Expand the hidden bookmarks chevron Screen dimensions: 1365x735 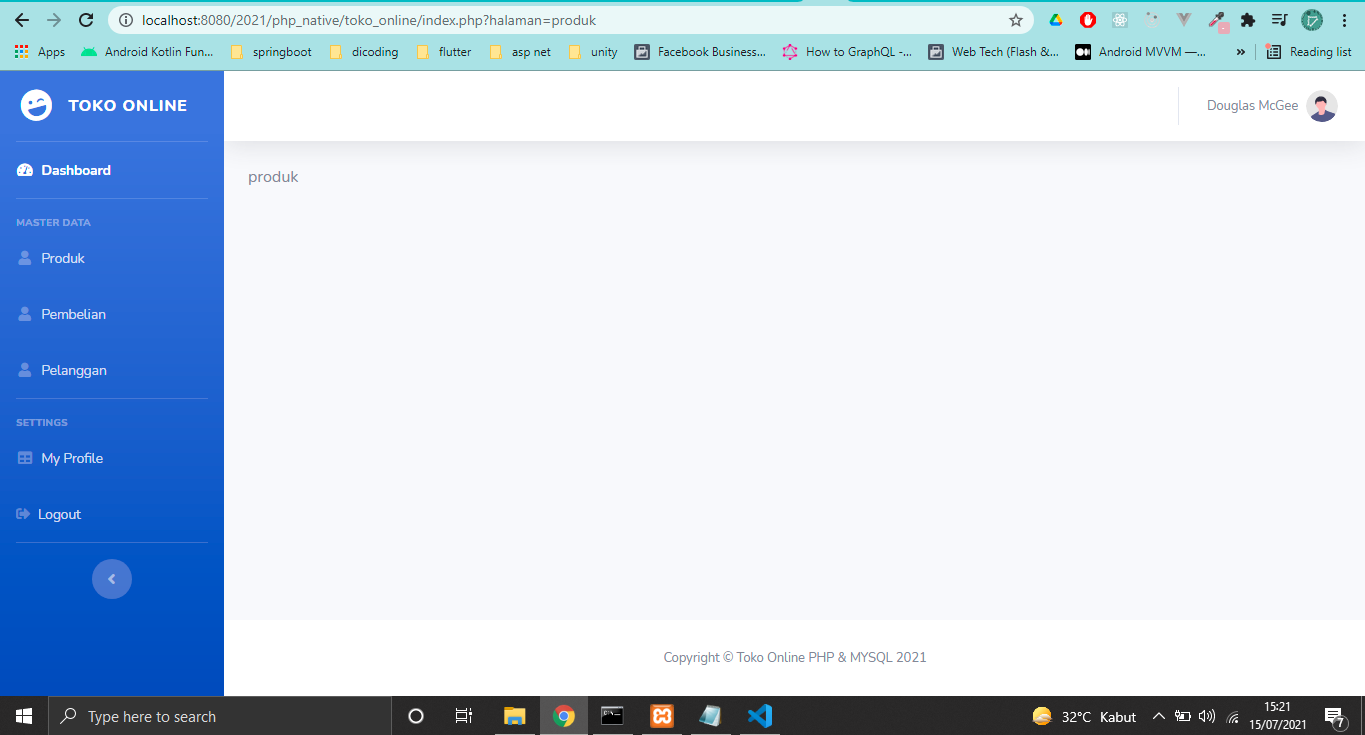tap(1240, 52)
